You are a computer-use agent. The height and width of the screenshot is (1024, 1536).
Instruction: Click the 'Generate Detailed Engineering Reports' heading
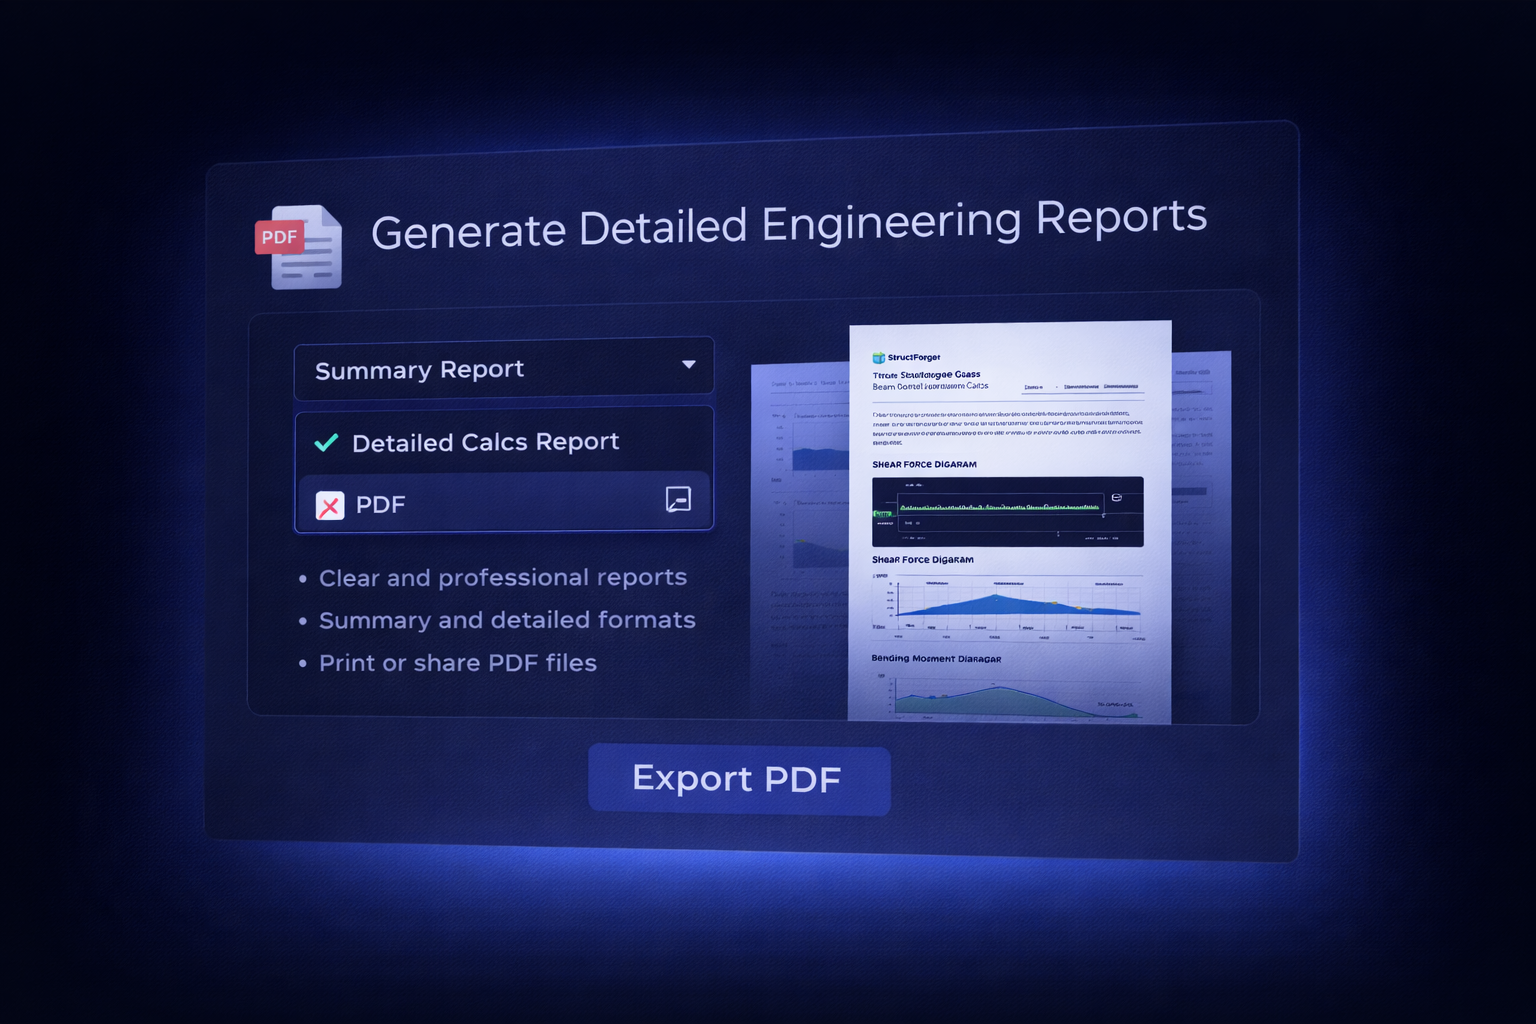click(788, 224)
